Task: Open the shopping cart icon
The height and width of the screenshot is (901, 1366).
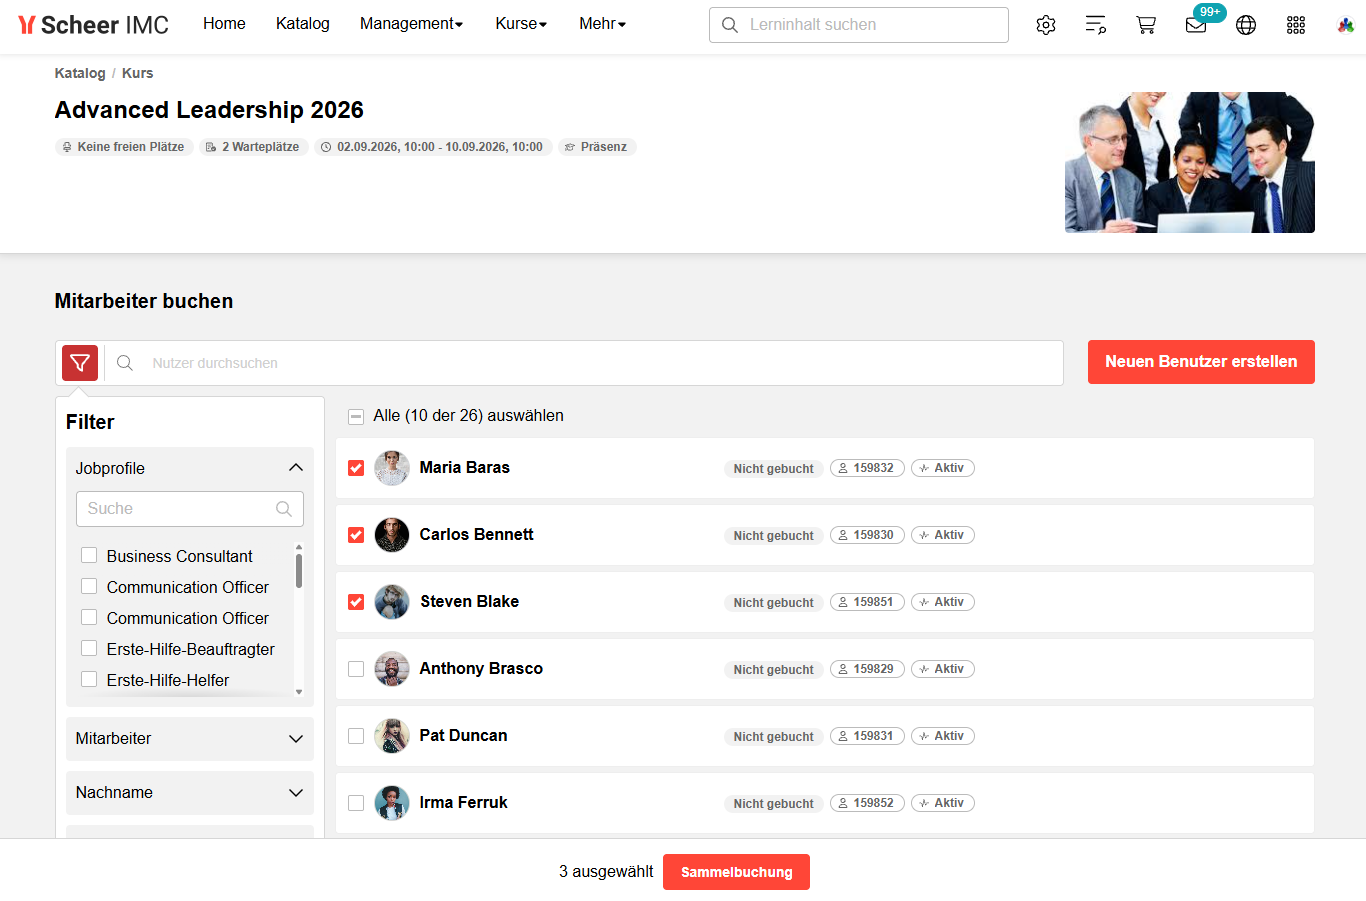Action: click(x=1146, y=25)
